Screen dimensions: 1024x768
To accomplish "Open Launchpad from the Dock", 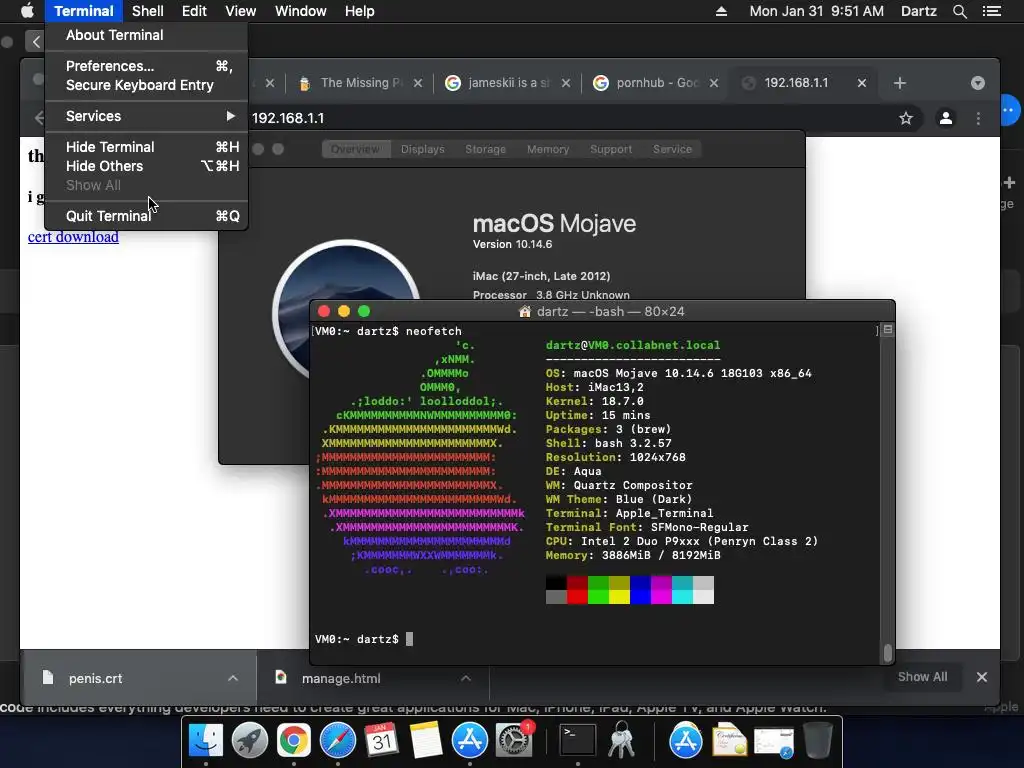I will [249, 740].
